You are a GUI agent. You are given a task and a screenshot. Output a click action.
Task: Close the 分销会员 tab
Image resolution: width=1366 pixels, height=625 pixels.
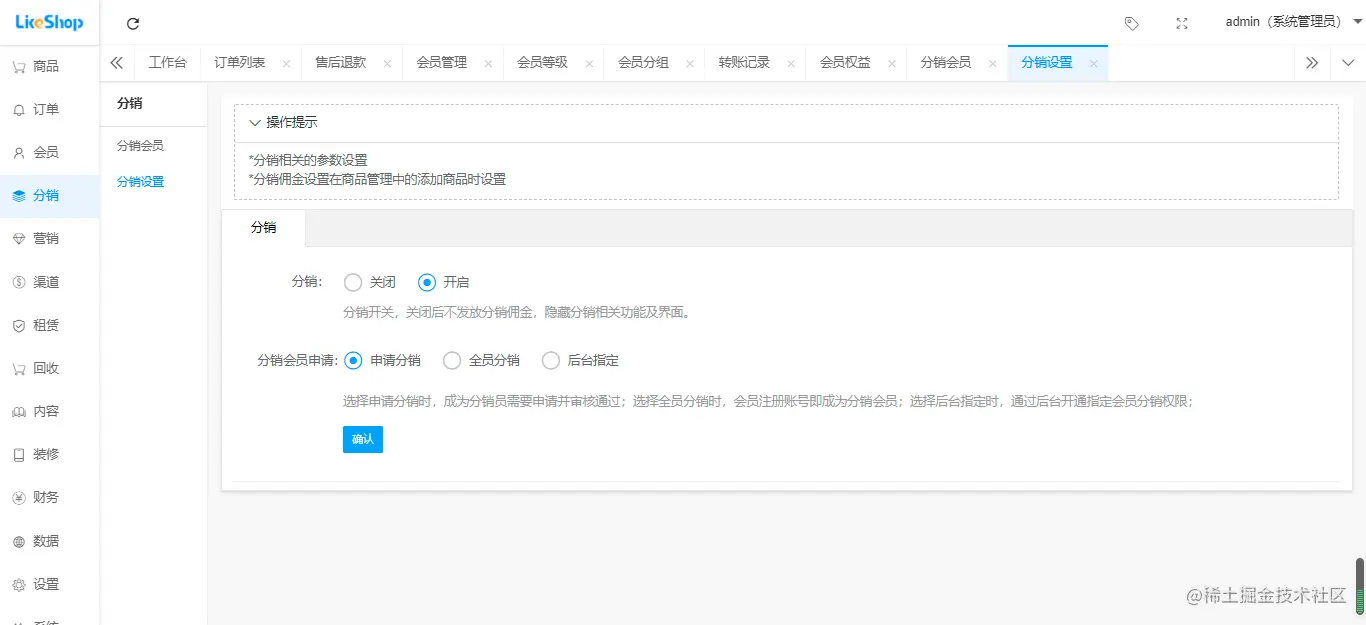coord(992,63)
